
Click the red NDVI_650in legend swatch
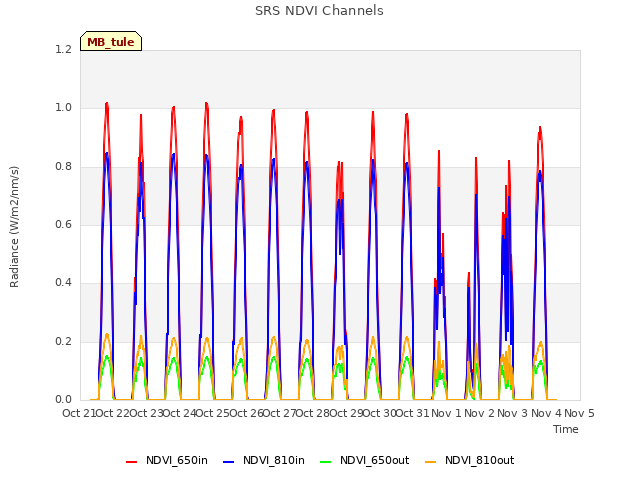click(x=131, y=461)
